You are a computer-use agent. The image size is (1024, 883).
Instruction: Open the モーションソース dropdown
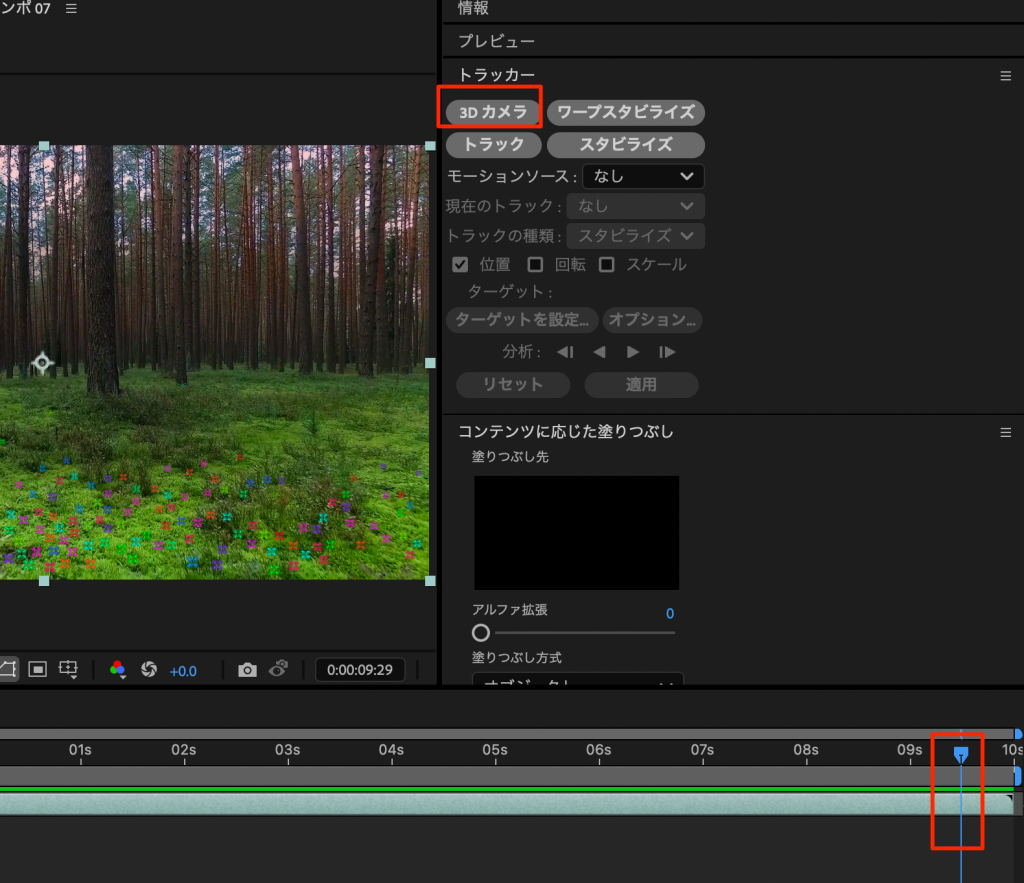[x=643, y=177]
